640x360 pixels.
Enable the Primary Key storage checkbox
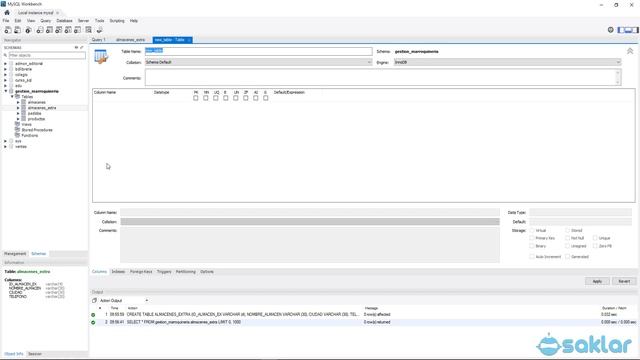pos(531,238)
